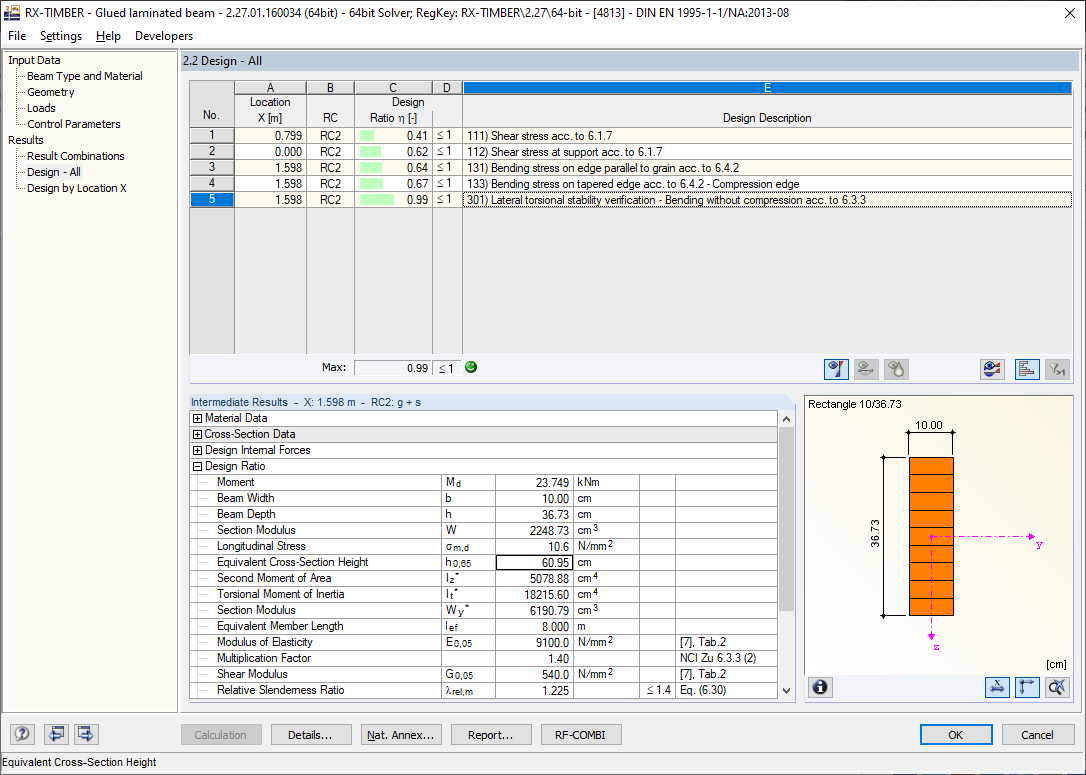Click the Details... button
Viewport: 1086px width, 775px height.
click(x=310, y=735)
